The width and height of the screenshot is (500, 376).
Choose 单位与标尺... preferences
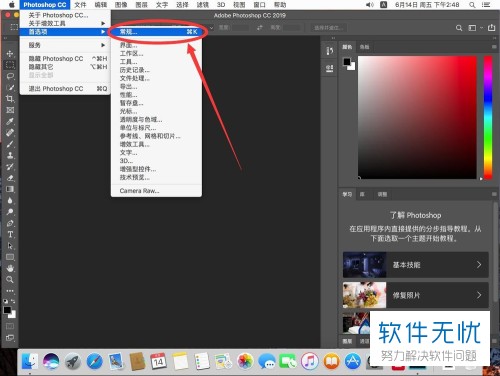(156, 128)
